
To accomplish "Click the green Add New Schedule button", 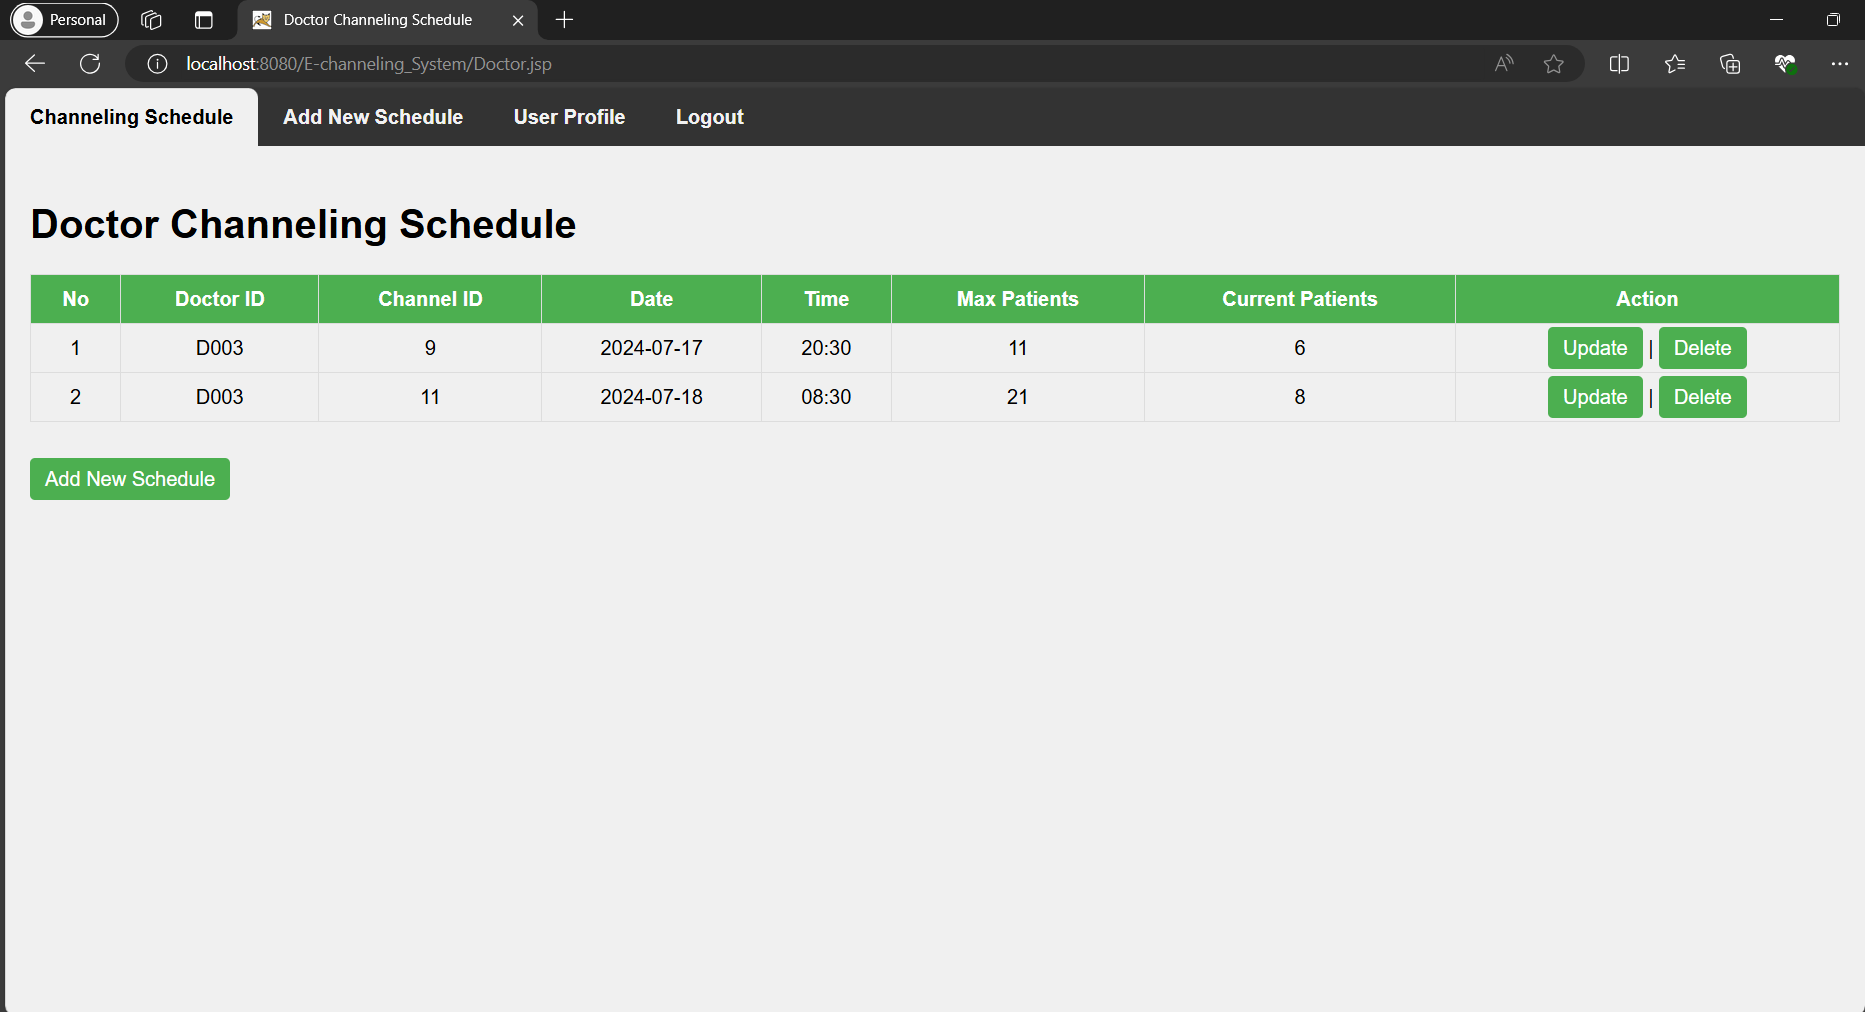I will pos(130,479).
